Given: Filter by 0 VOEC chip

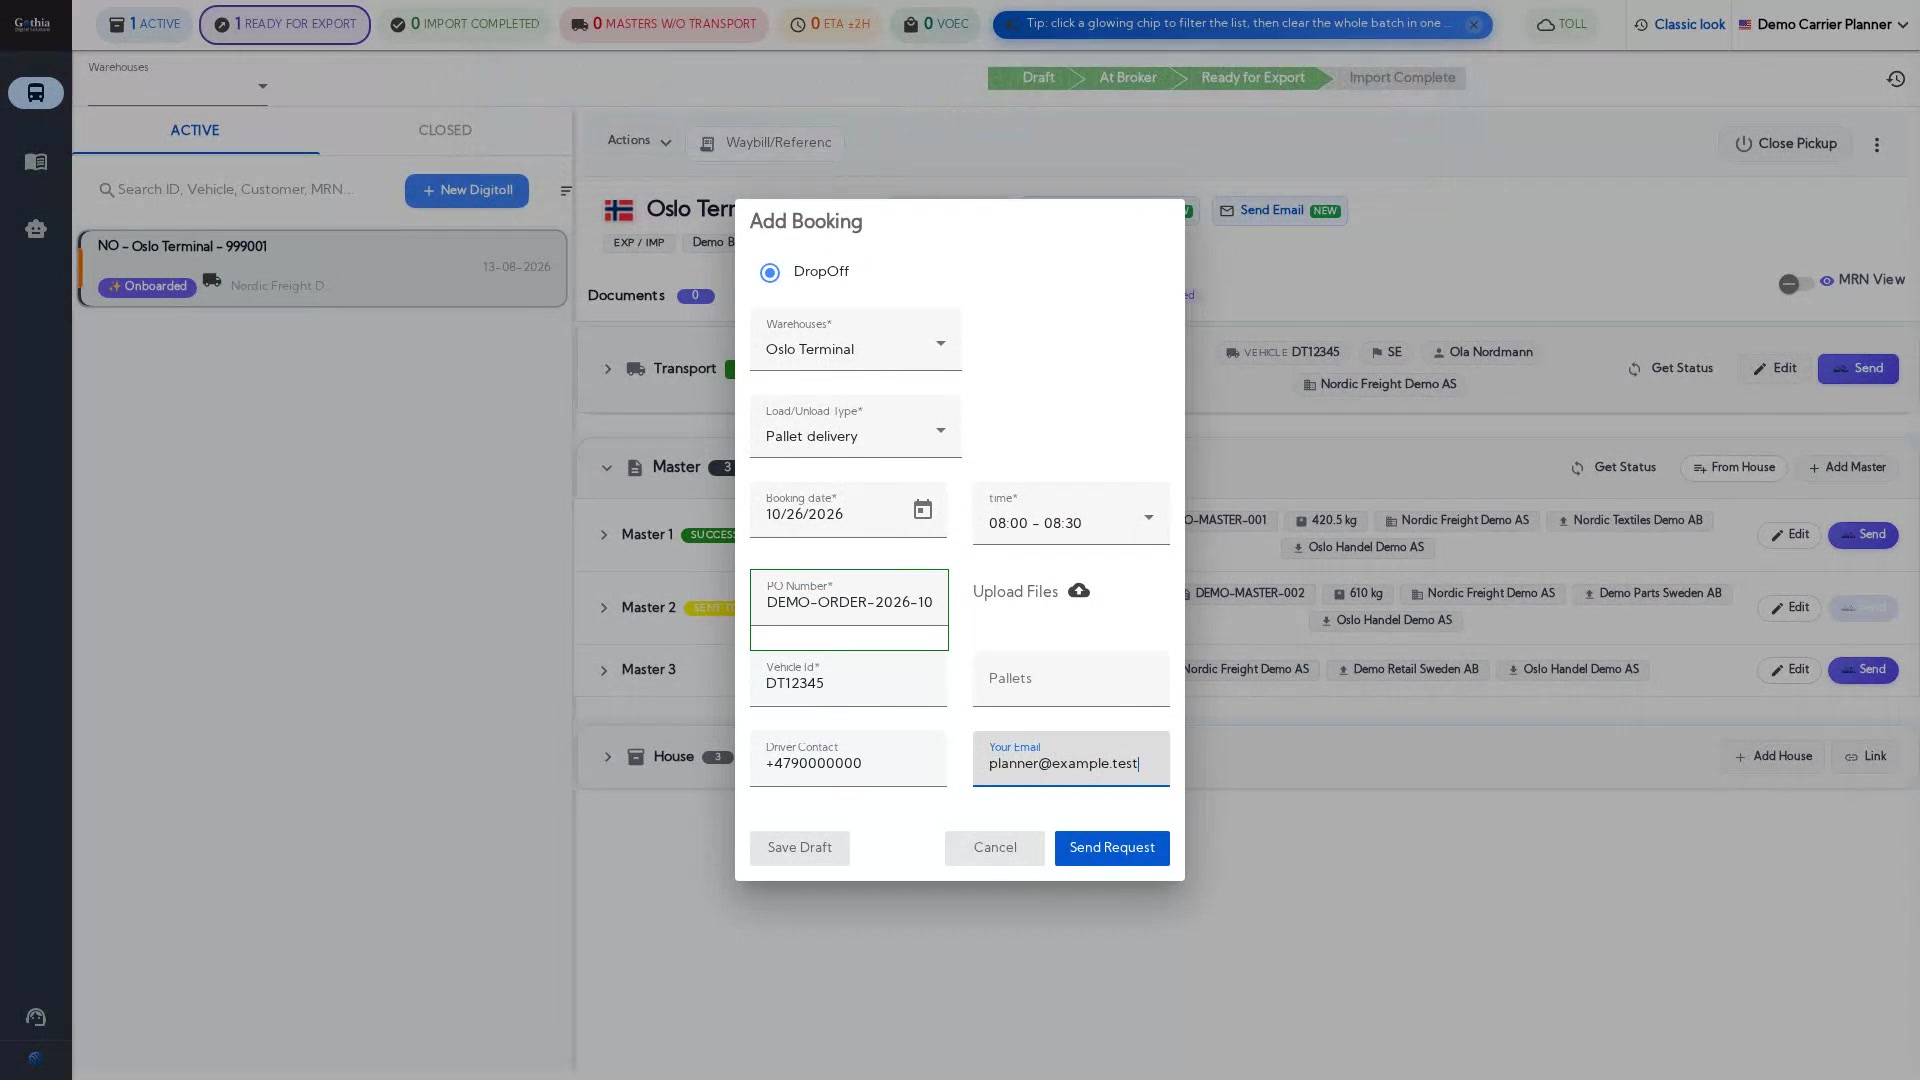Looking at the screenshot, I should (936, 25).
